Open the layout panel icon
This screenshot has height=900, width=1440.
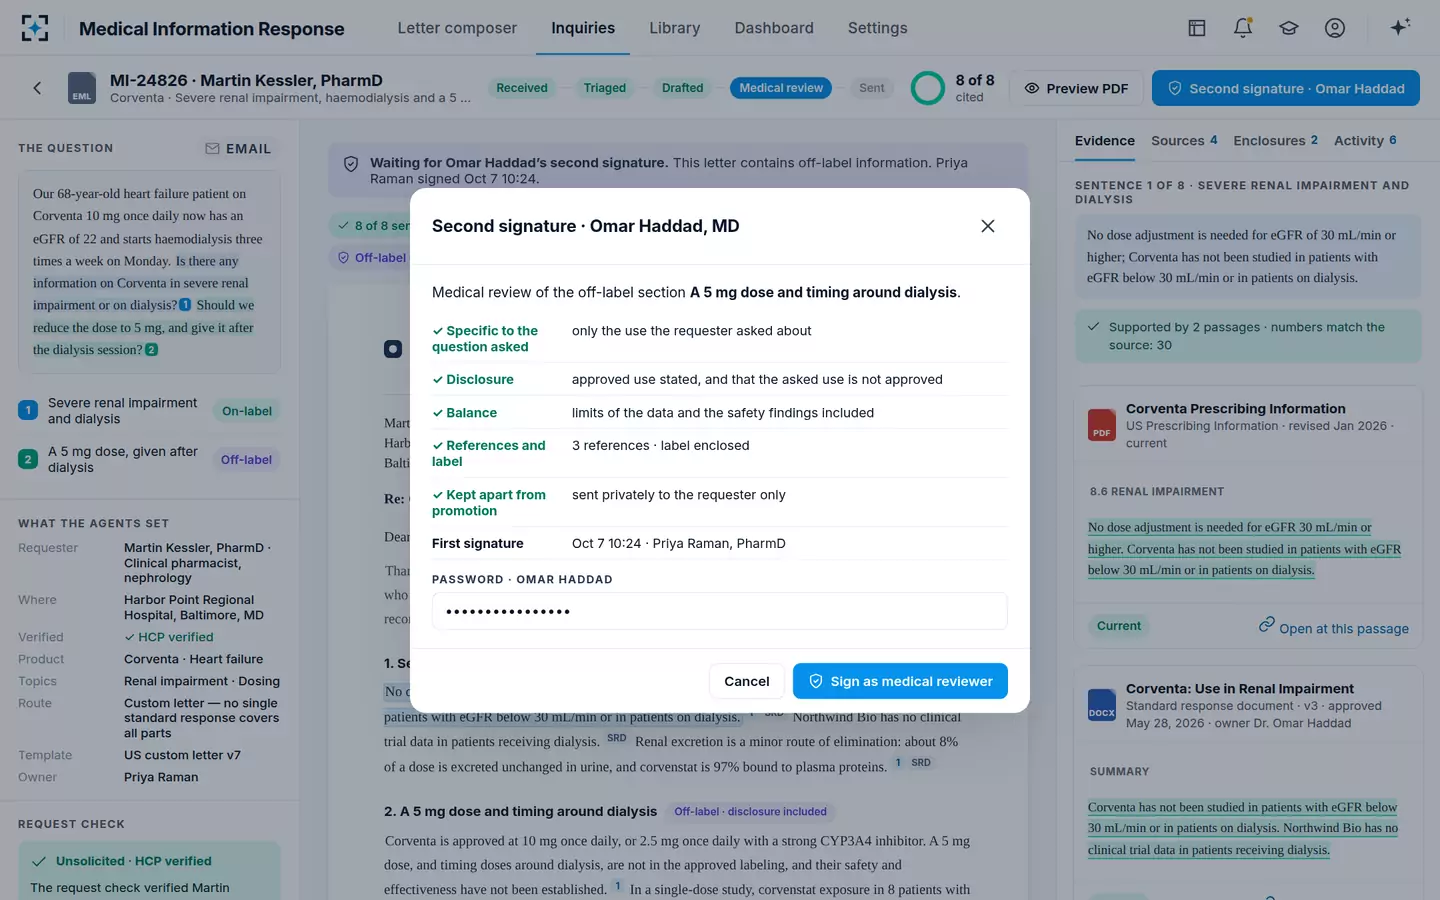tap(1197, 28)
